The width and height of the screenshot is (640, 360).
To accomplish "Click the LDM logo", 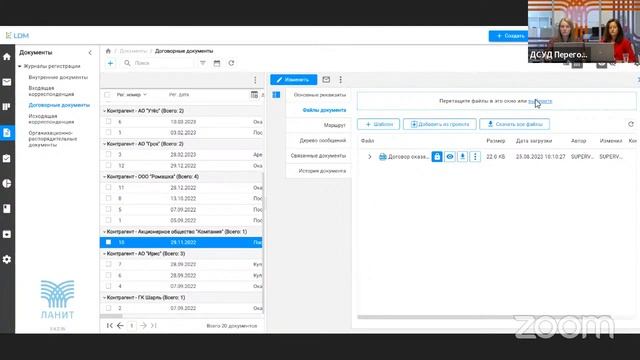I will (x=17, y=36).
